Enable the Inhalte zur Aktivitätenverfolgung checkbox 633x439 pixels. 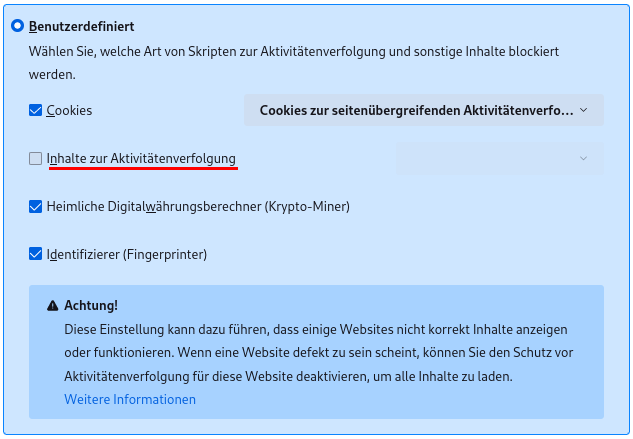click(36, 158)
